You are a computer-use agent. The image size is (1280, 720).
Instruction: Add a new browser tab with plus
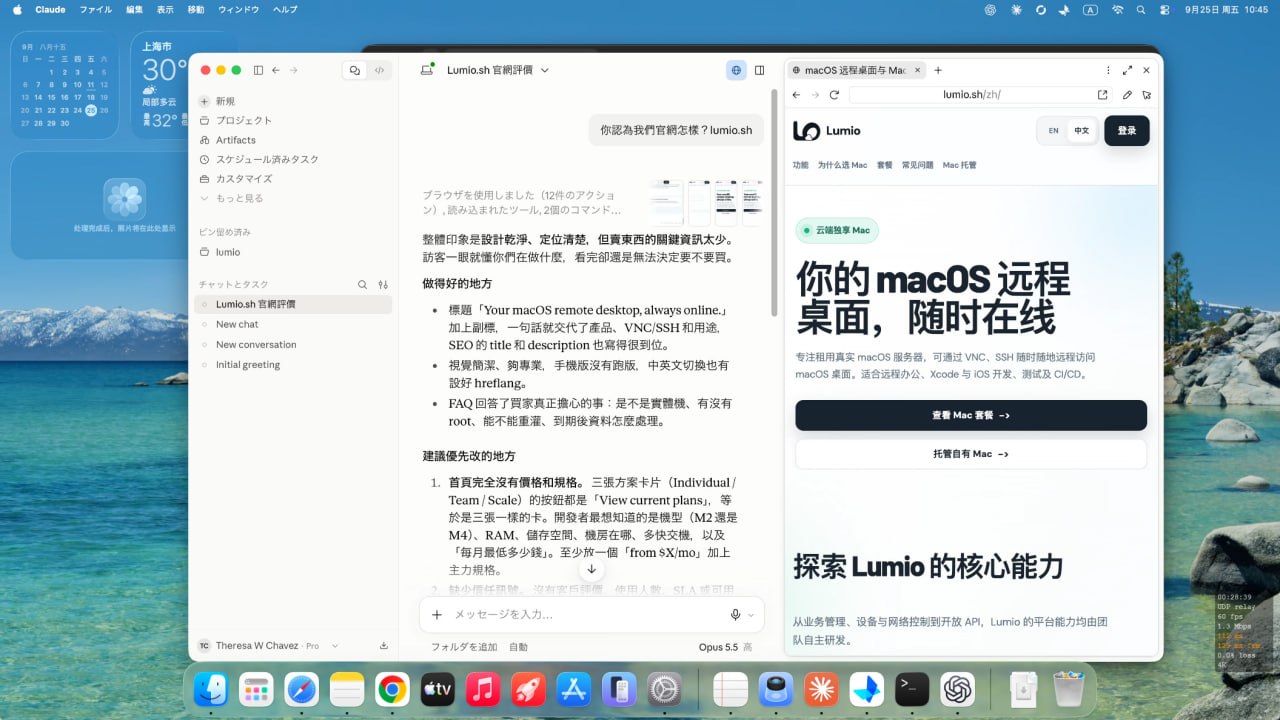point(938,70)
